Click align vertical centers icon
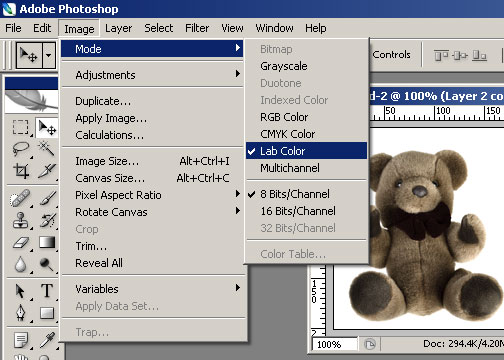504x360 pixels. click(x=460, y=55)
